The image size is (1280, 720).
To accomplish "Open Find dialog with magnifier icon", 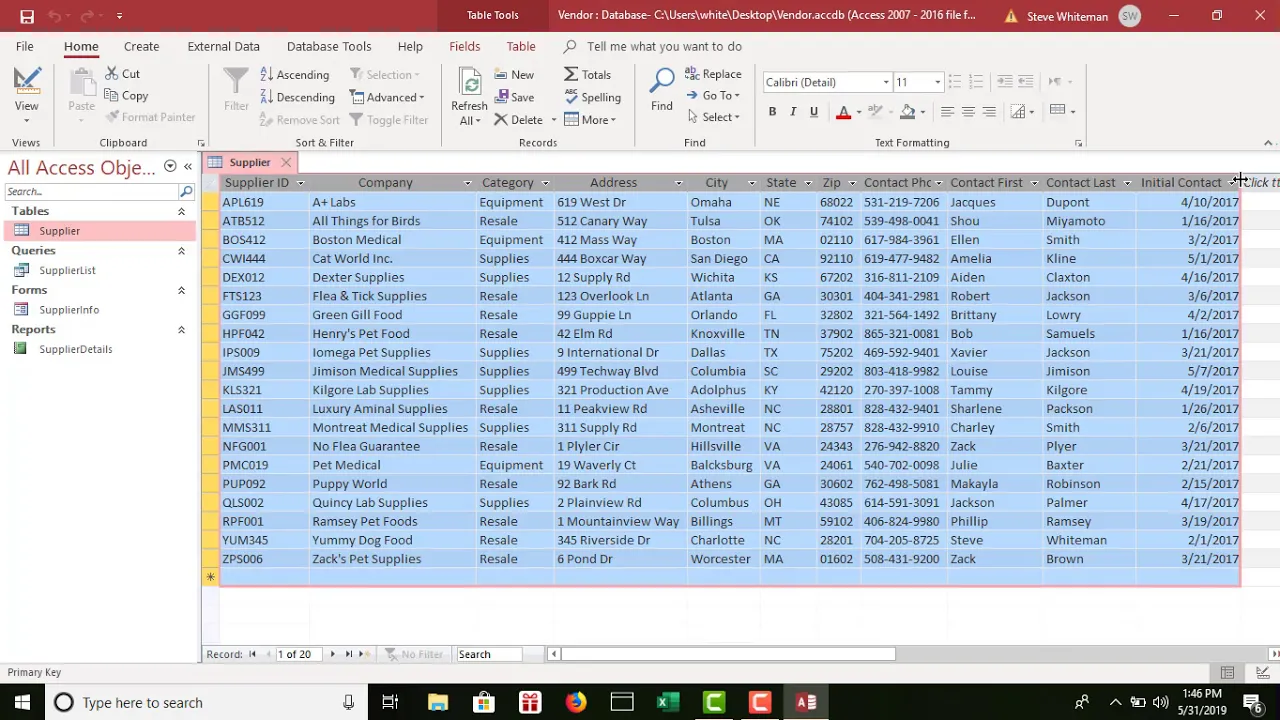I will [x=662, y=90].
